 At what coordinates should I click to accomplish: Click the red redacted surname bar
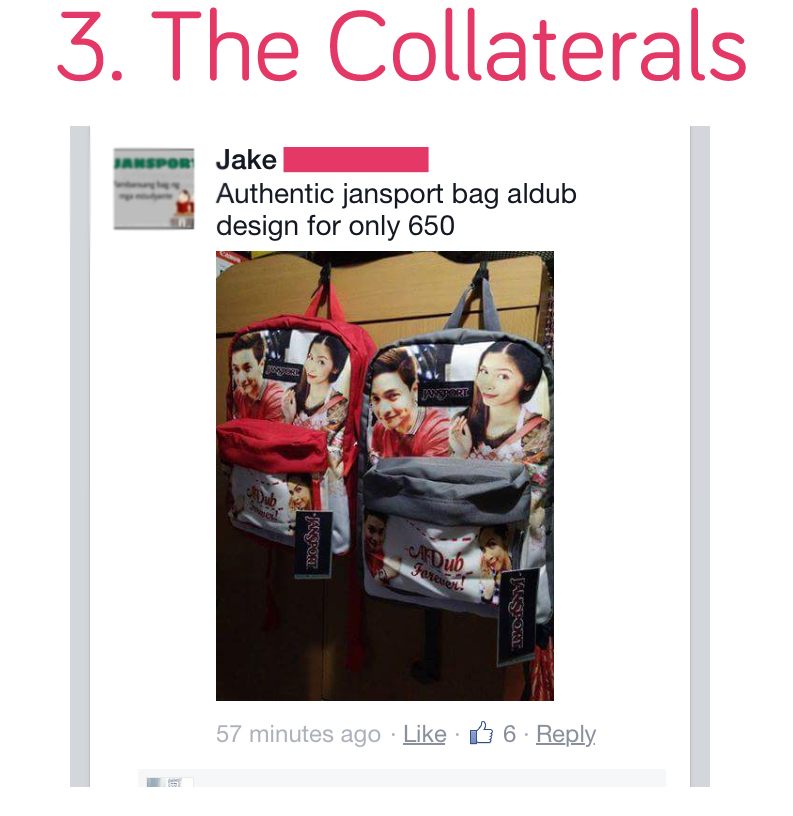pyautogui.click(x=356, y=159)
